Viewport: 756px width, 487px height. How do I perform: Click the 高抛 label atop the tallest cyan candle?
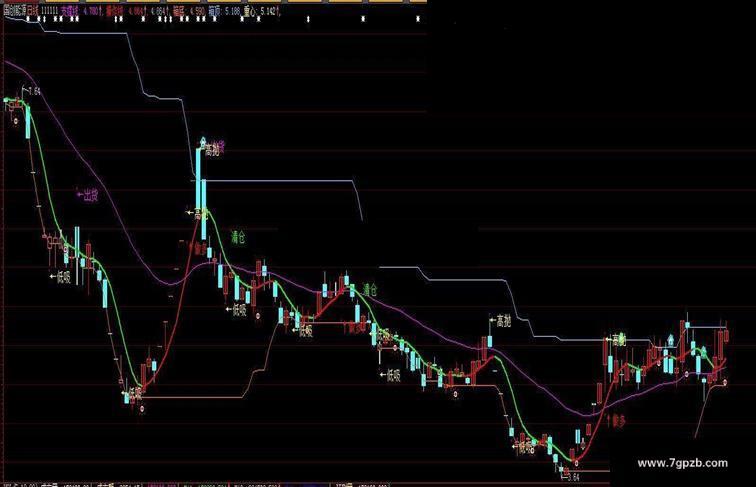coord(215,150)
